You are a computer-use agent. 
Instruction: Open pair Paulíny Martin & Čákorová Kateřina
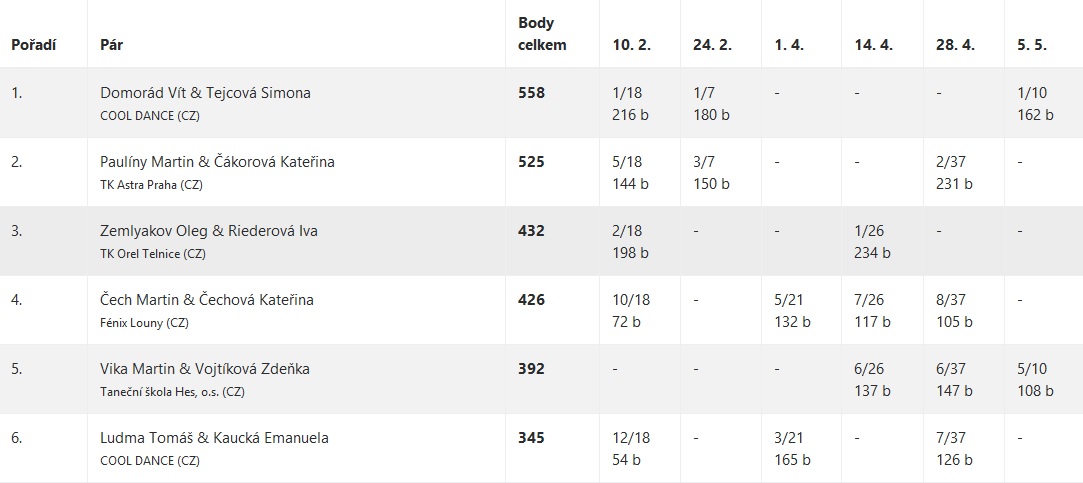218,162
